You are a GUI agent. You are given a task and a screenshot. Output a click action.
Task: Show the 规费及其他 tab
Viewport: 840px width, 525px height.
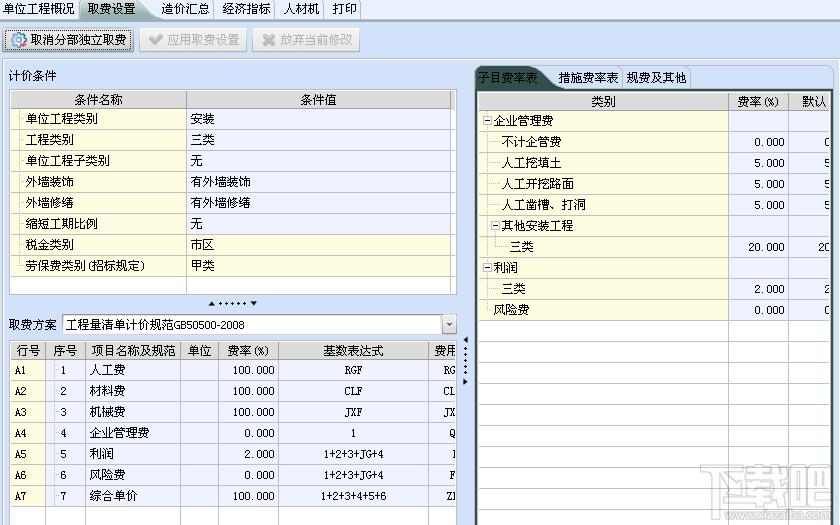tap(656, 77)
